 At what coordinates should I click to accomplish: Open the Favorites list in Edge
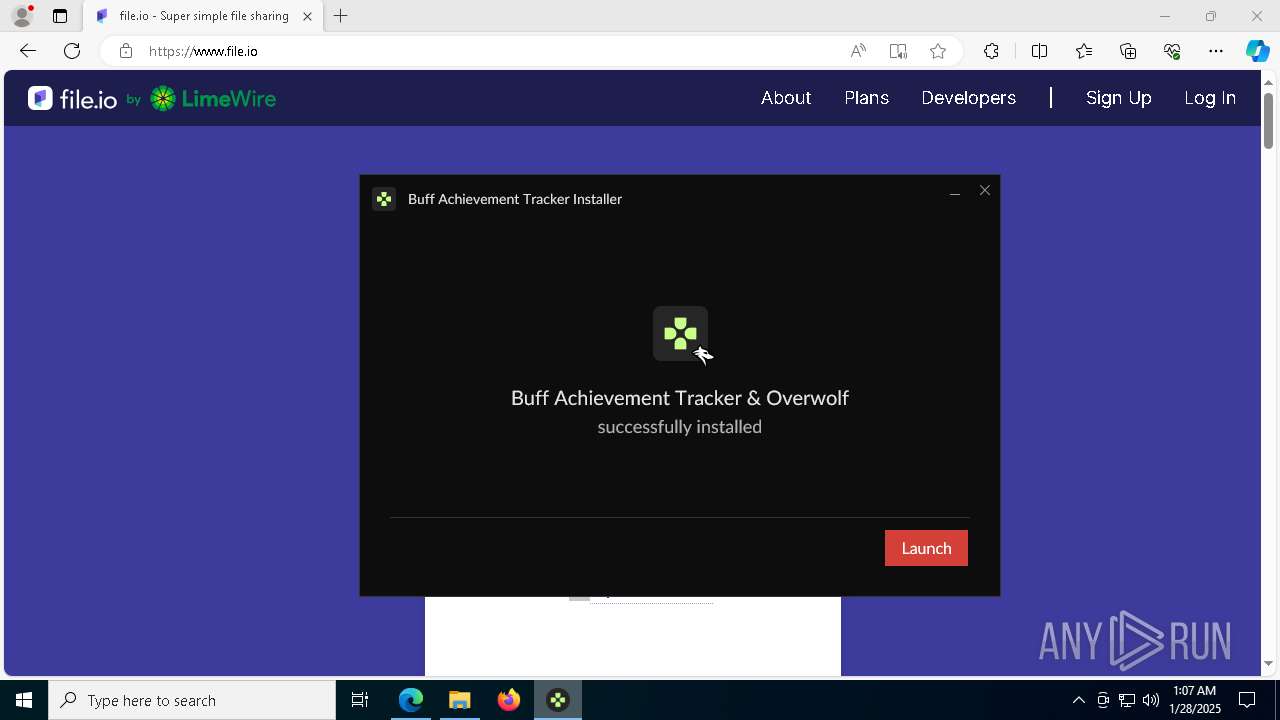coord(1084,51)
